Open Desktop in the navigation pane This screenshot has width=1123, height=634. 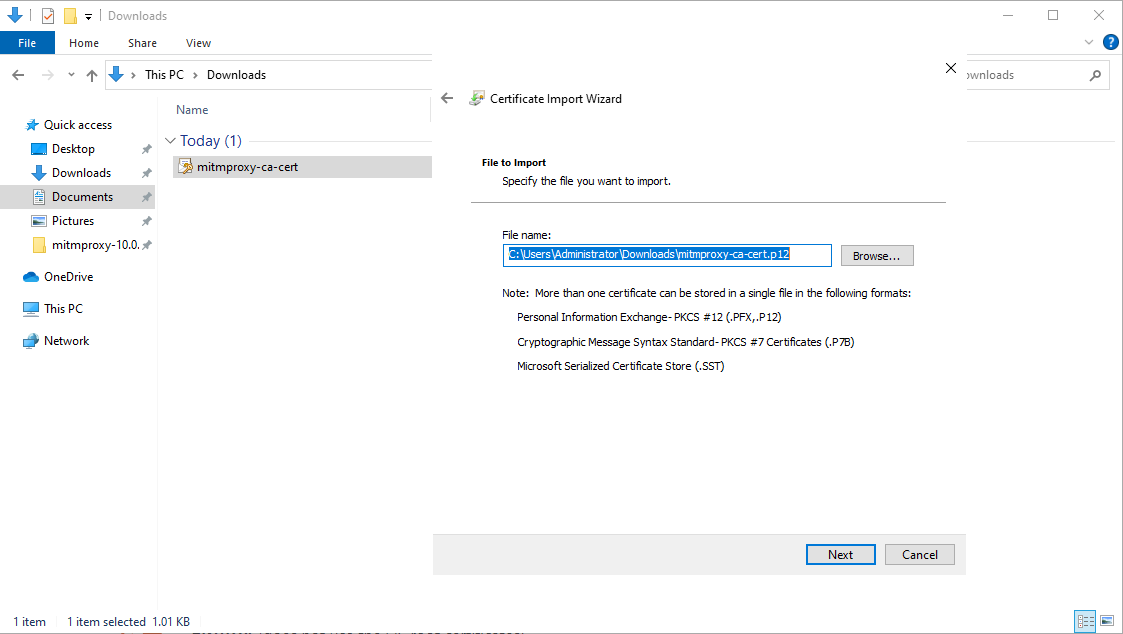pyautogui.click(x=73, y=149)
